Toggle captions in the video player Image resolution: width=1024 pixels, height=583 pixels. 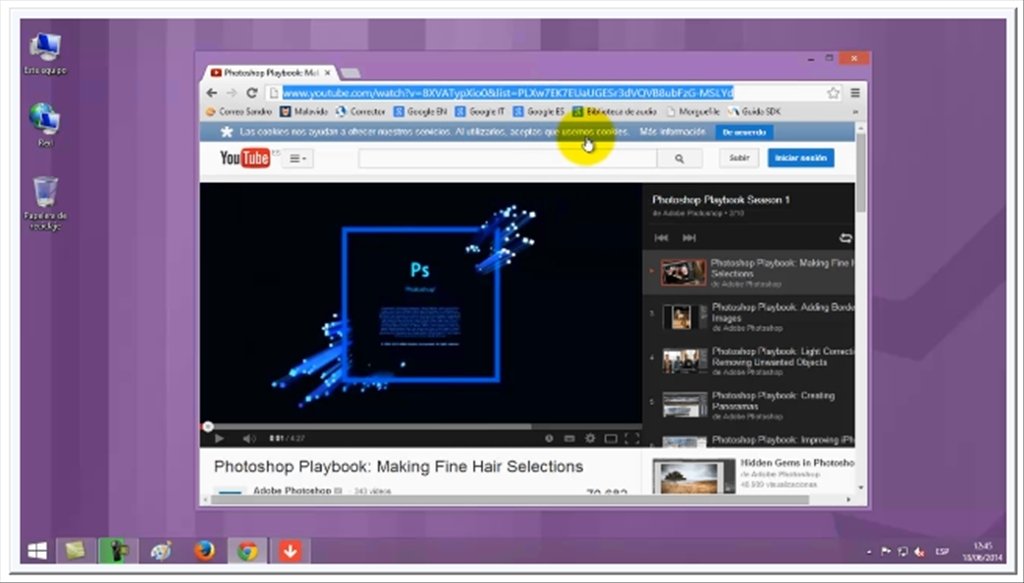(569, 438)
